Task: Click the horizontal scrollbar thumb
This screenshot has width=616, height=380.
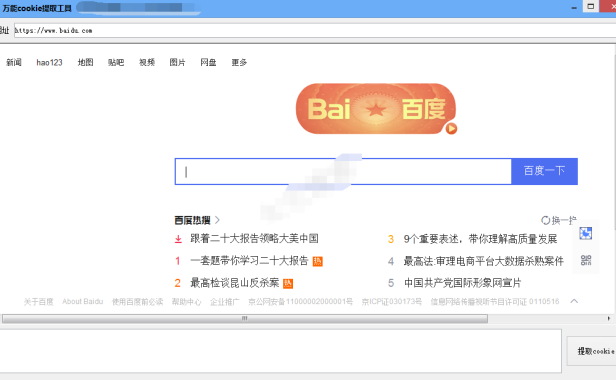Action: point(245,318)
